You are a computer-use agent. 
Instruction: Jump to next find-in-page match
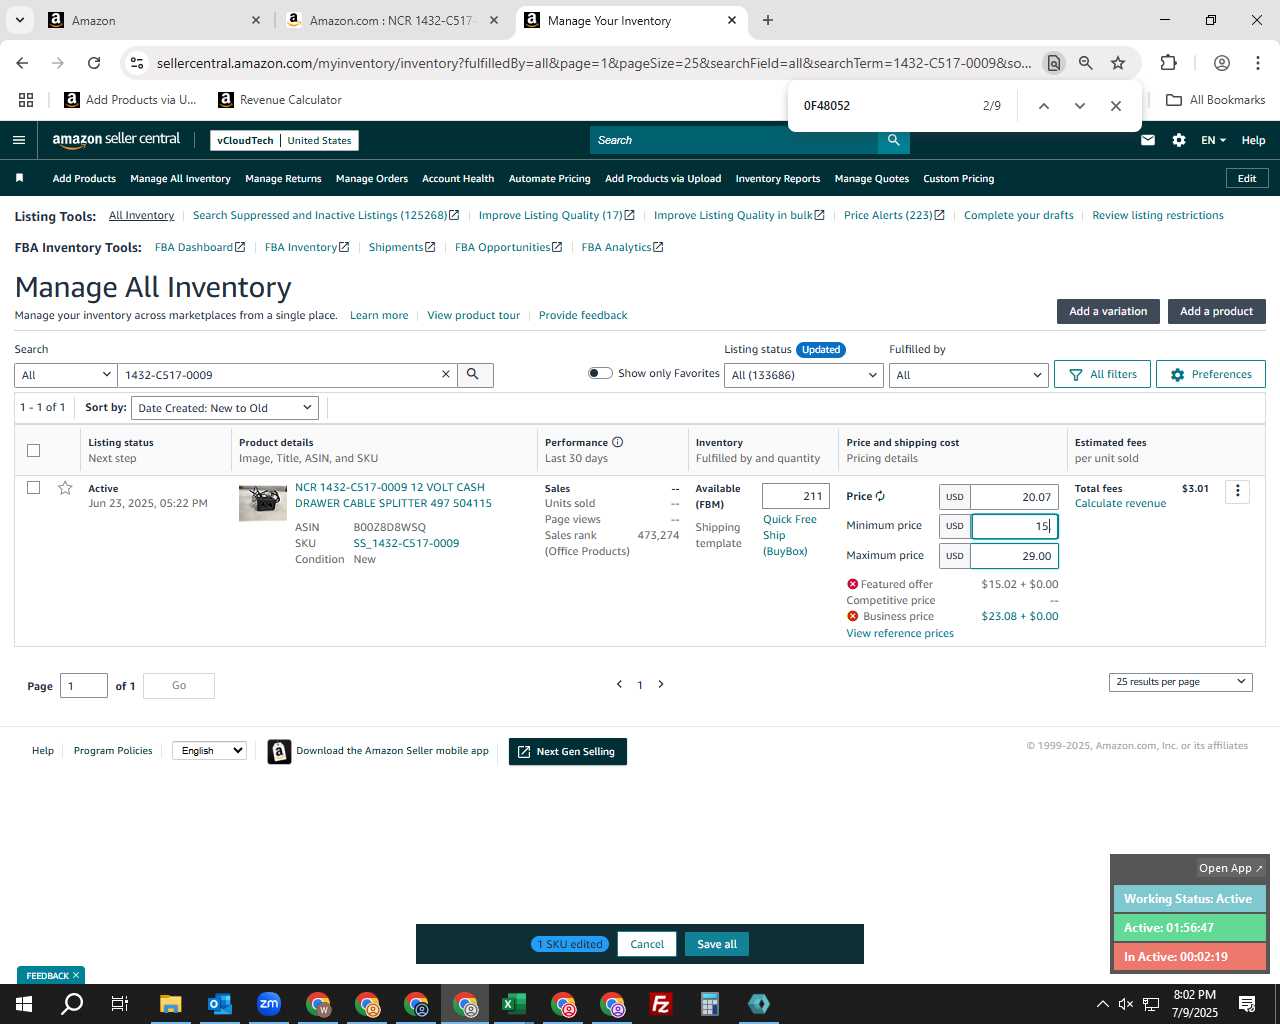(1079, 106)
